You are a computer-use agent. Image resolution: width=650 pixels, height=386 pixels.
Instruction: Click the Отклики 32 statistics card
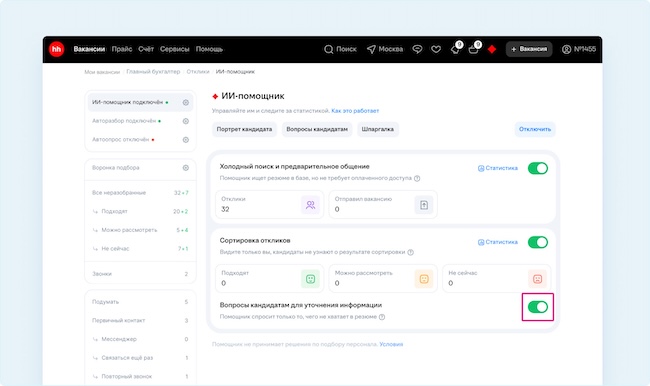tap(269, 204)
